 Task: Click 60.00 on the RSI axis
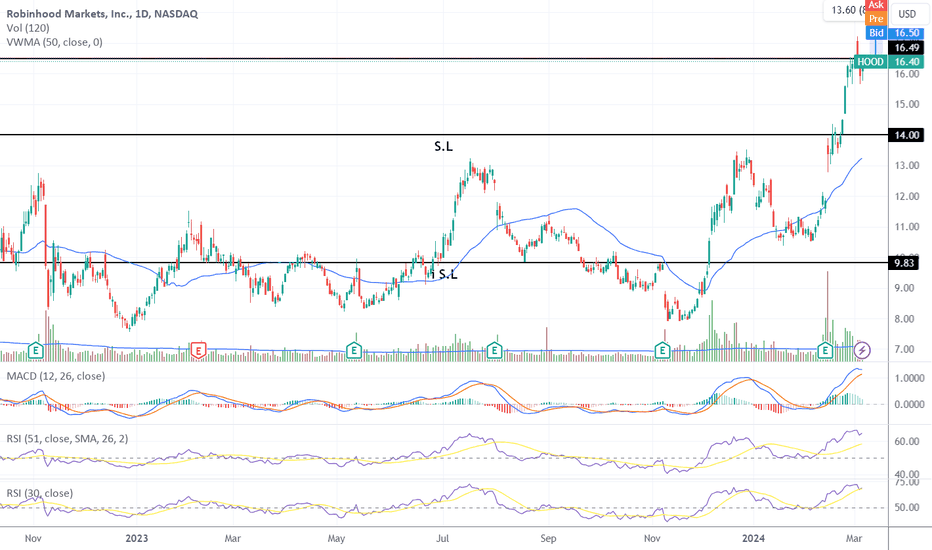click(907, 442)
